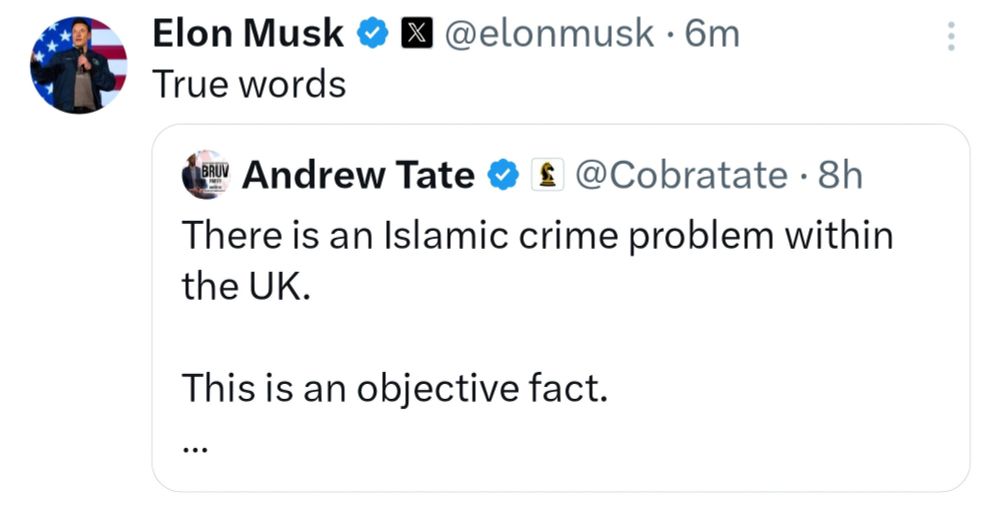Click the Andrew Tate display name
This screenshot has height=519, width=1000.
tap(358, 175)
